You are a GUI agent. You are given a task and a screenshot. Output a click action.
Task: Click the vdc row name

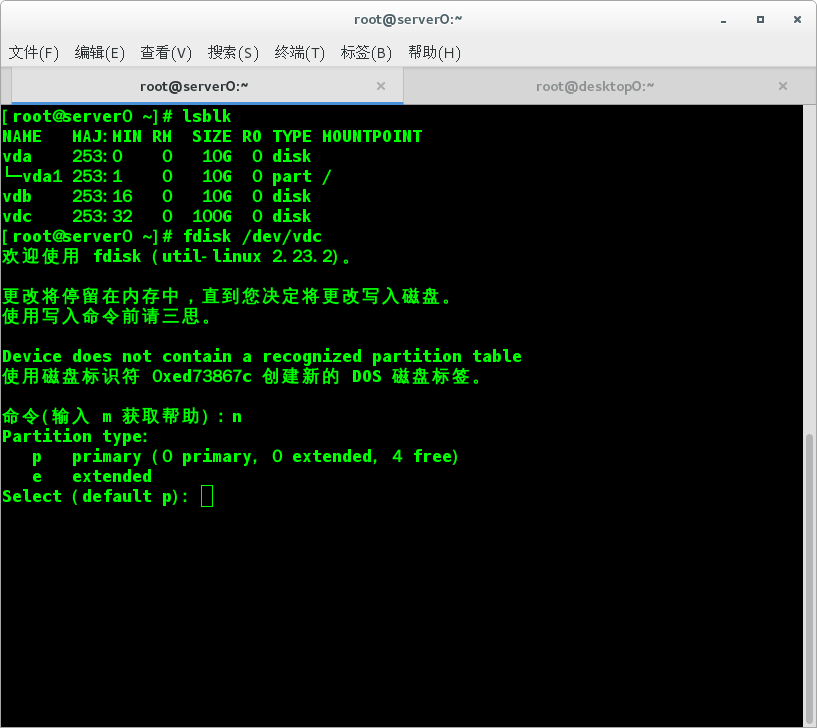coord(17,216)
